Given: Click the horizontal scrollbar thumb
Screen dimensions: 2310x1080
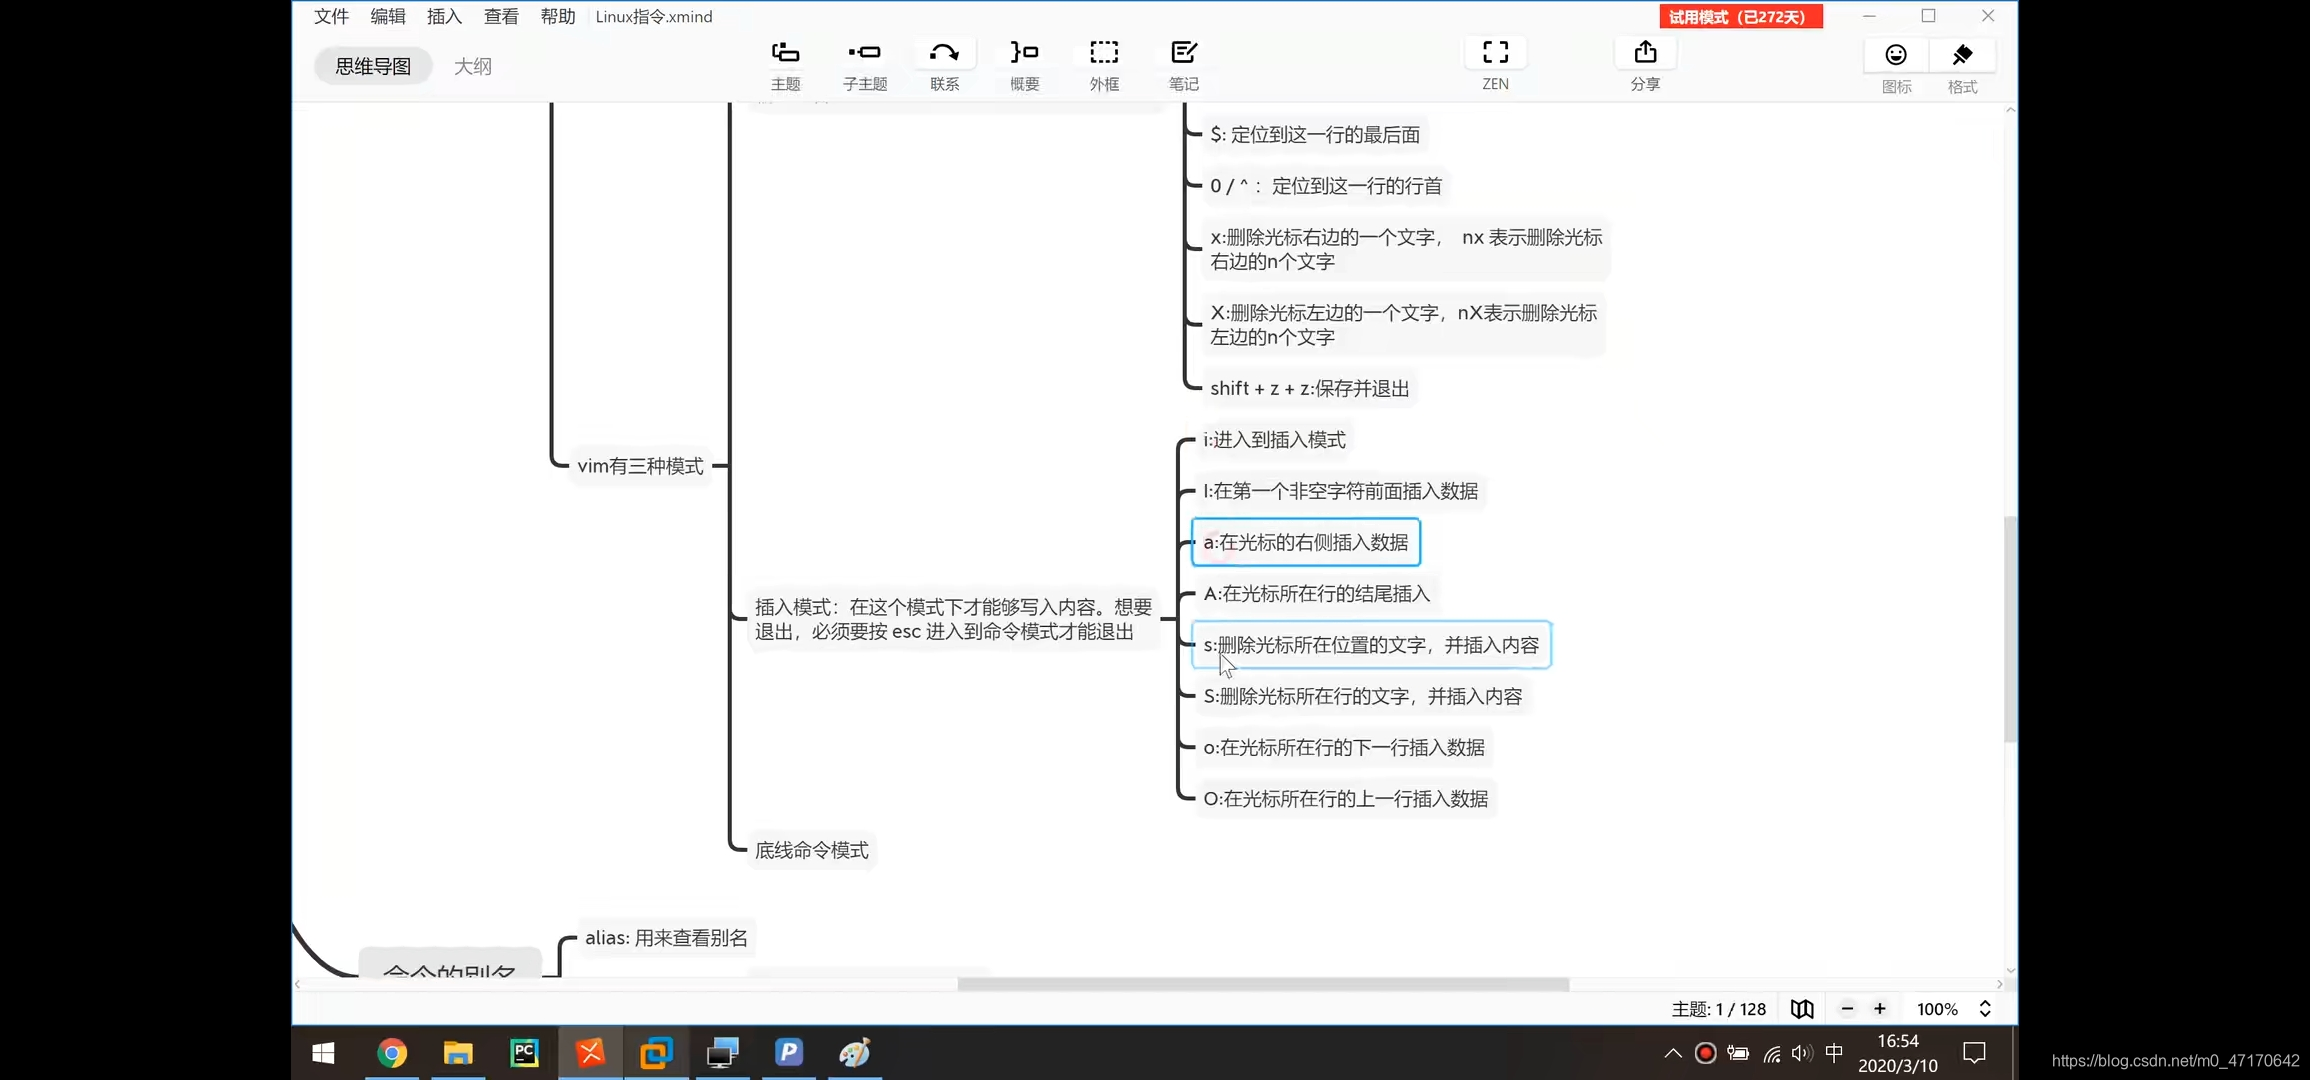Looking at the screenshot, I should click(1263, 984).
